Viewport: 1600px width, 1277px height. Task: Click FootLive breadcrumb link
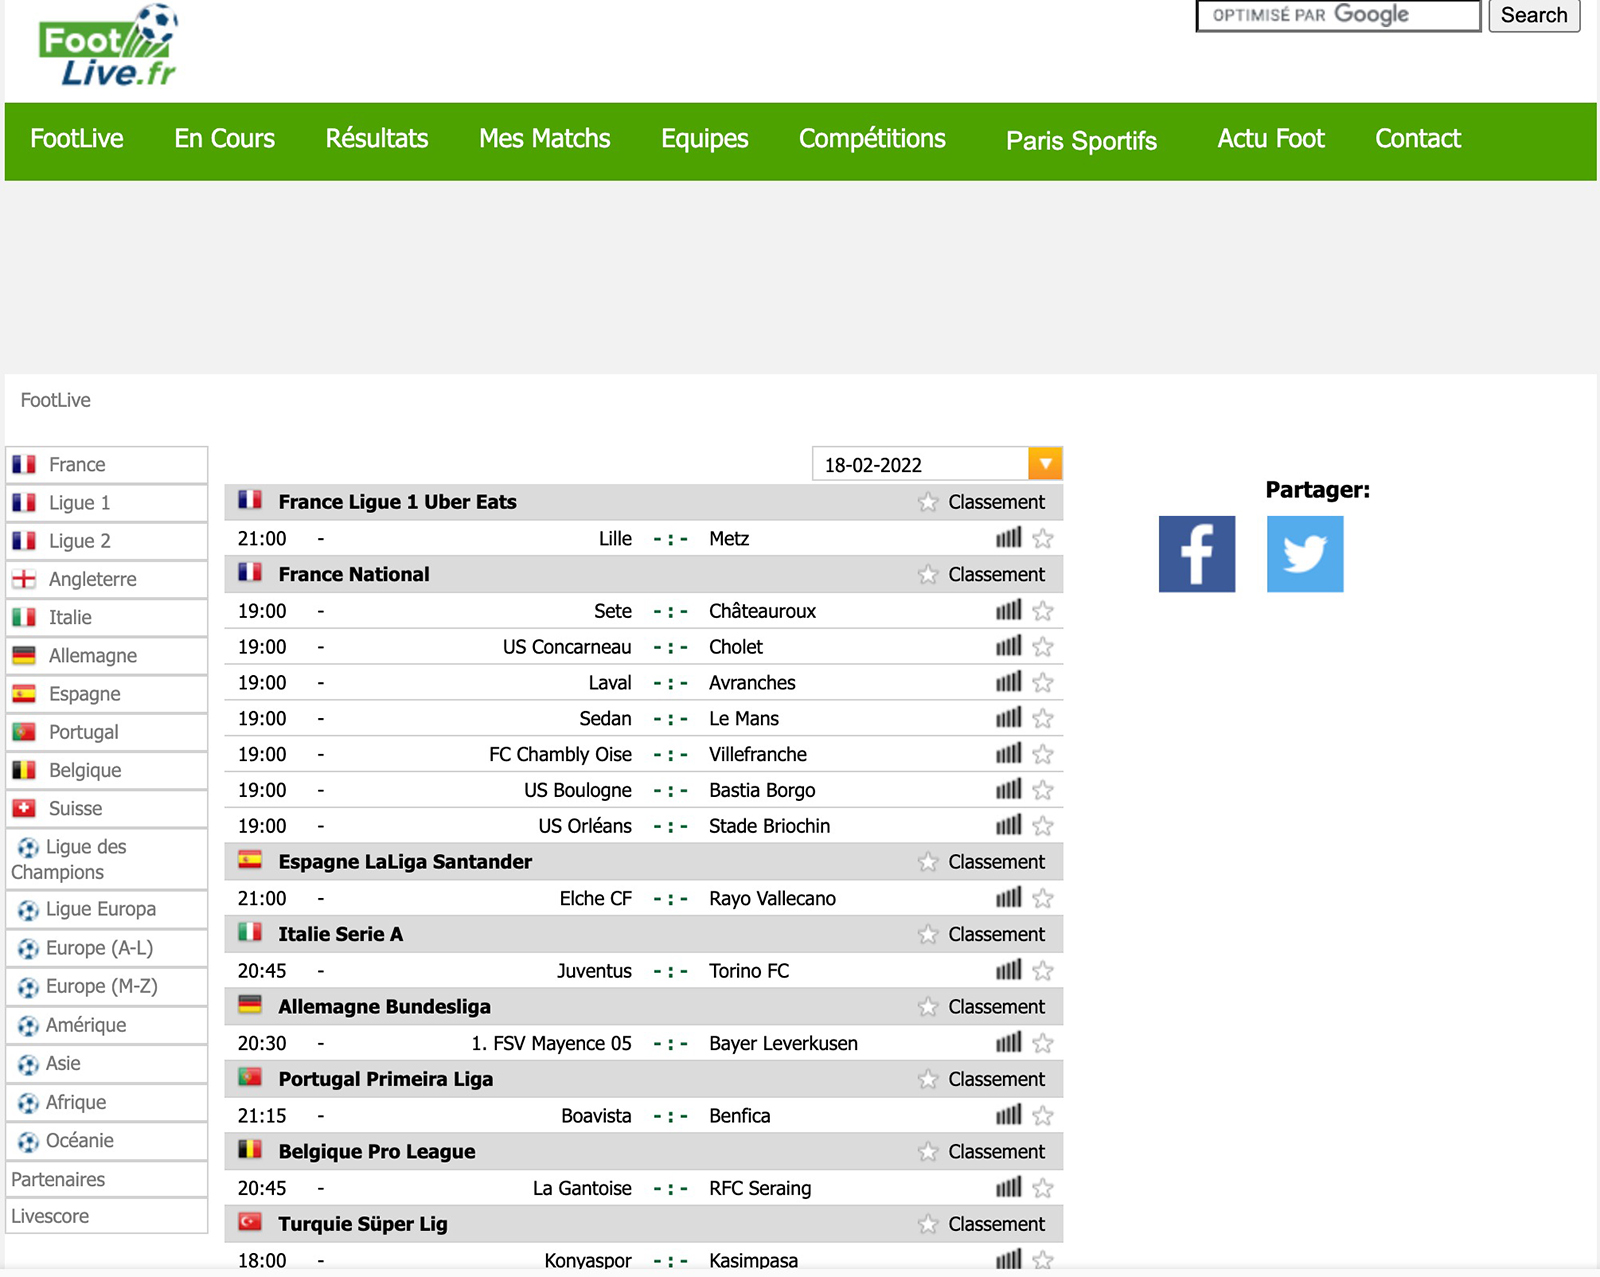point(56,400)
